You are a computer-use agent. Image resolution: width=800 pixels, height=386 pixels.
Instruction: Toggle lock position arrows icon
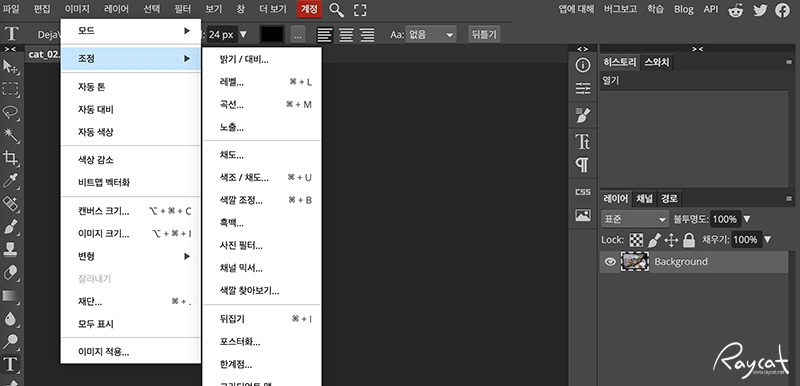pos(671,240)
